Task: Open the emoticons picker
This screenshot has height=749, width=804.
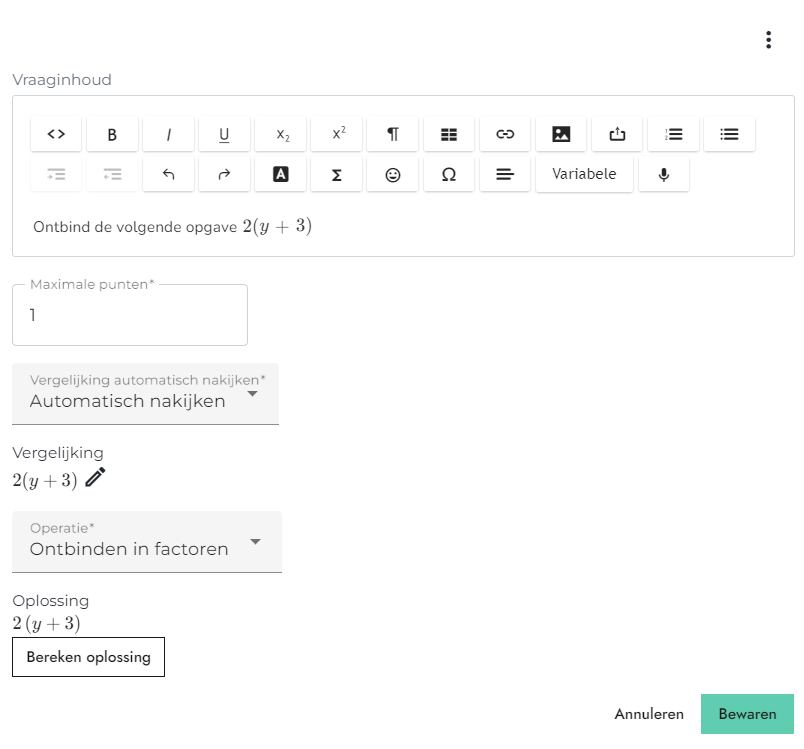Action: point(393,175)
